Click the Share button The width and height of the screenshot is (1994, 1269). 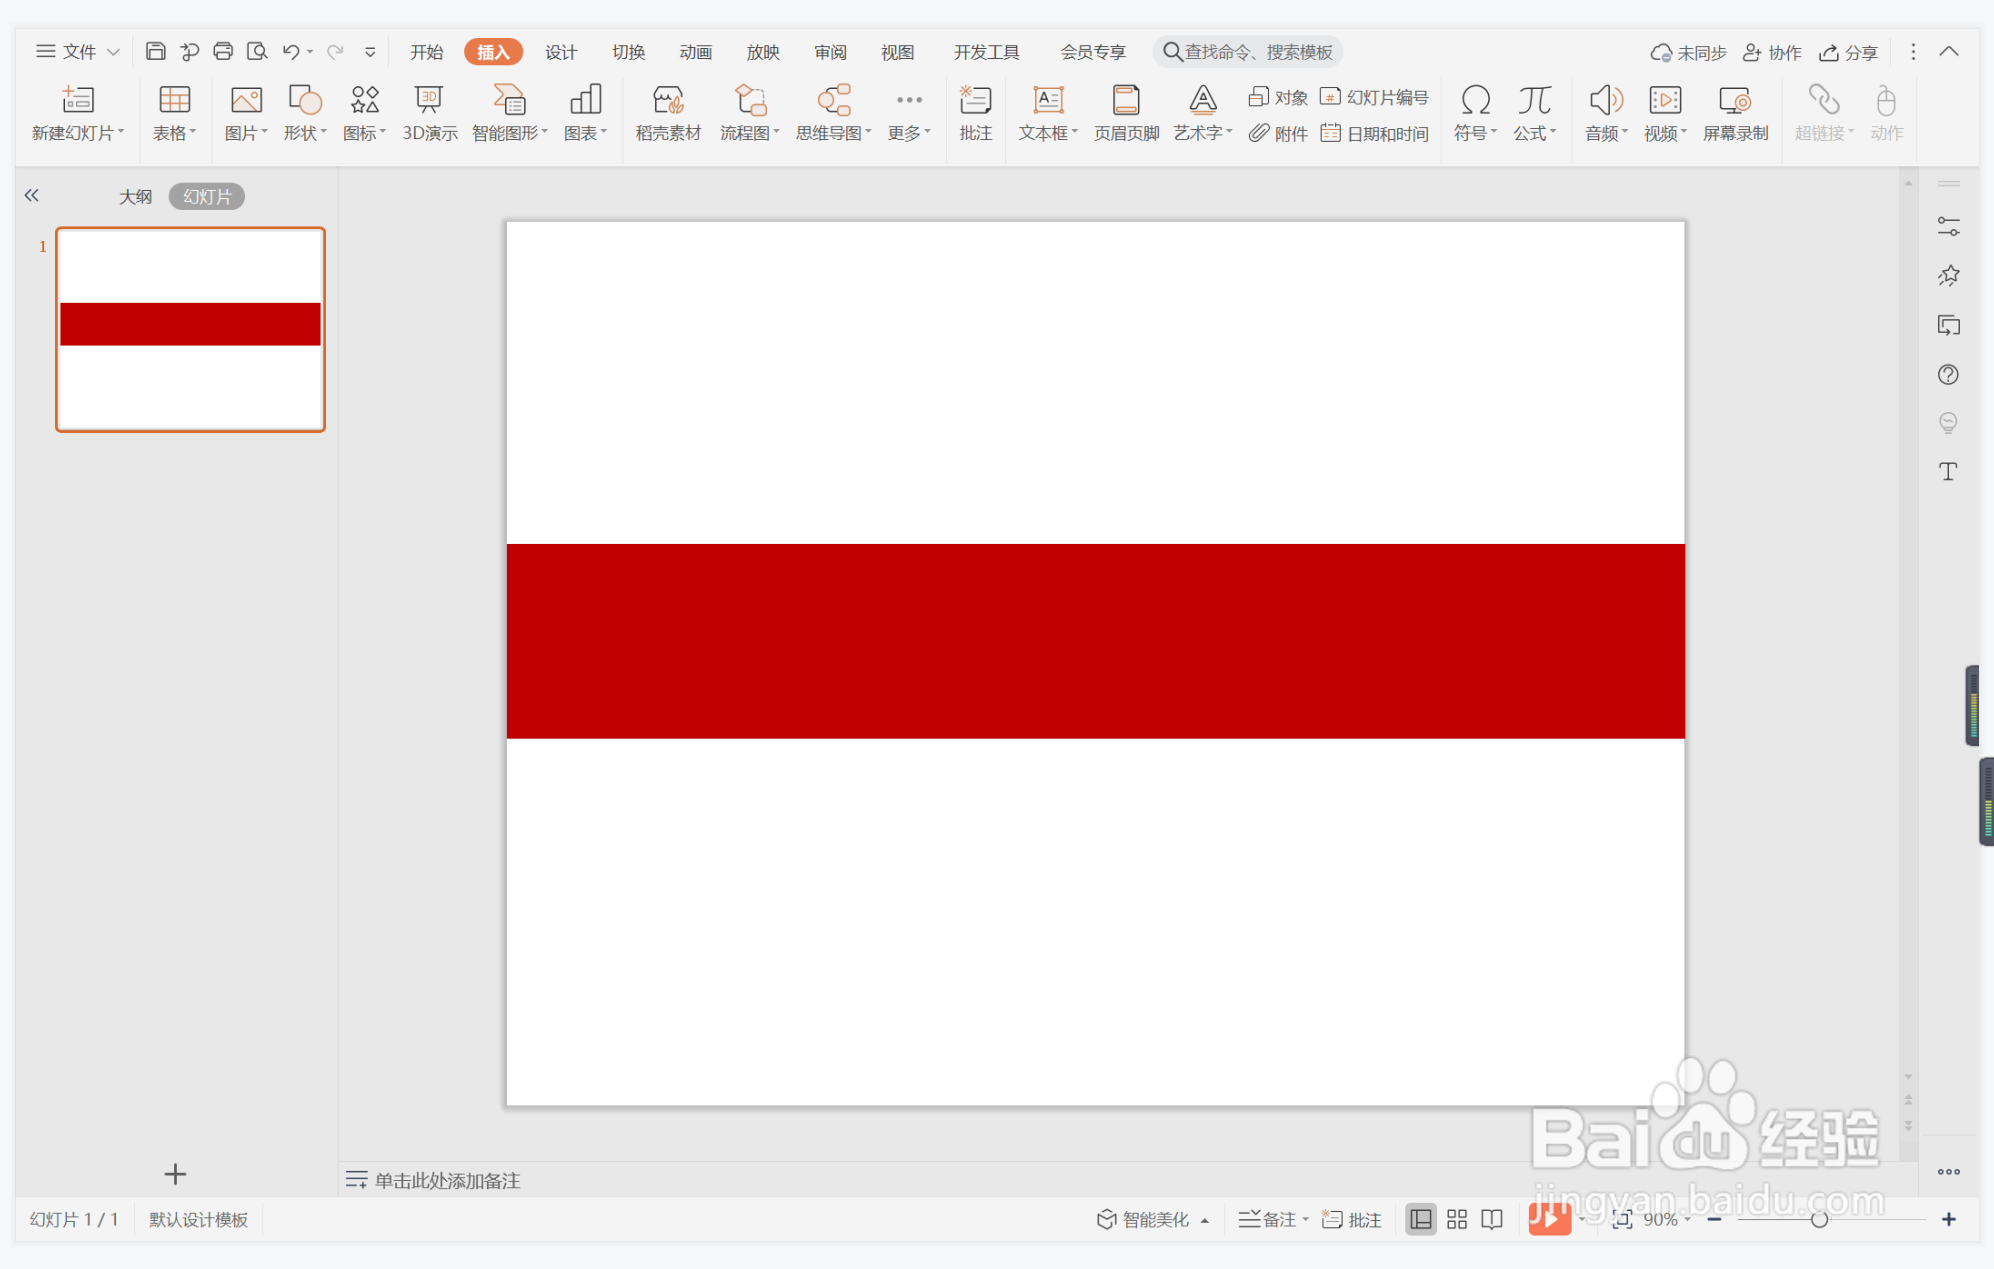(x=1848, y=52)
